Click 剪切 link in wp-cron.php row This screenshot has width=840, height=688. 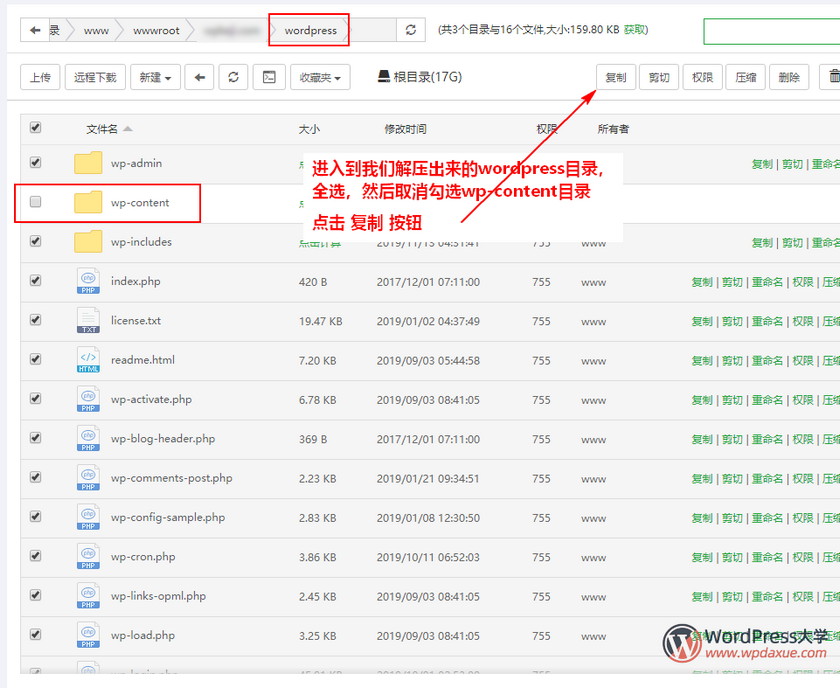pyautogui.click(x=732, y=557)
